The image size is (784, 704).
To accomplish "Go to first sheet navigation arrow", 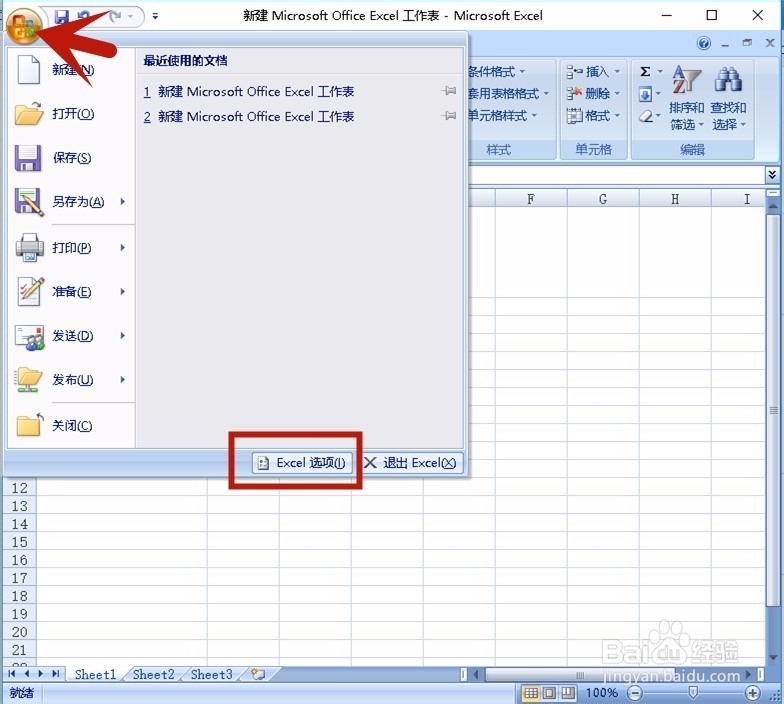I will point(12,674).
